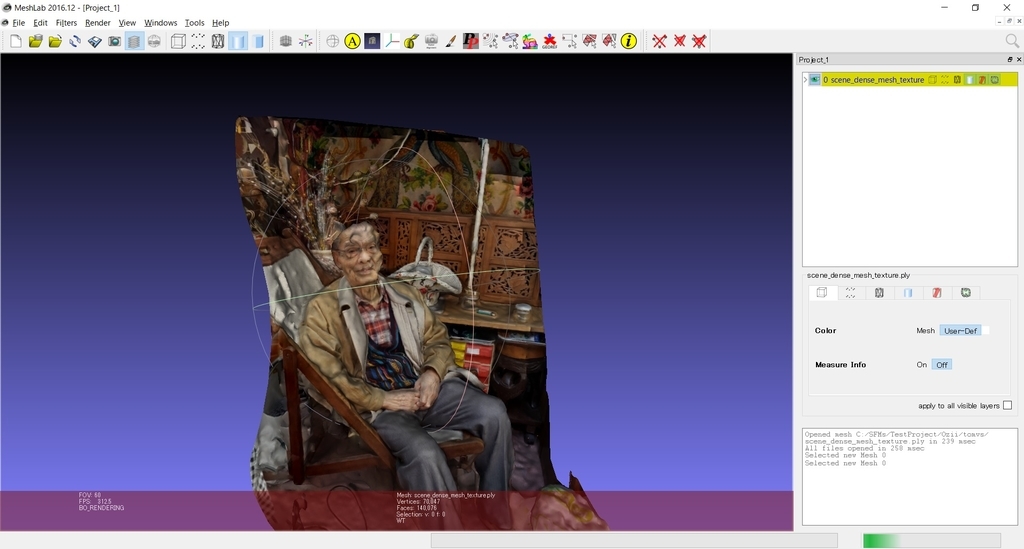Open the colorful align tool icon
Image resolution: width=1024 pixels, height=549 pixels.
point(530,41)
